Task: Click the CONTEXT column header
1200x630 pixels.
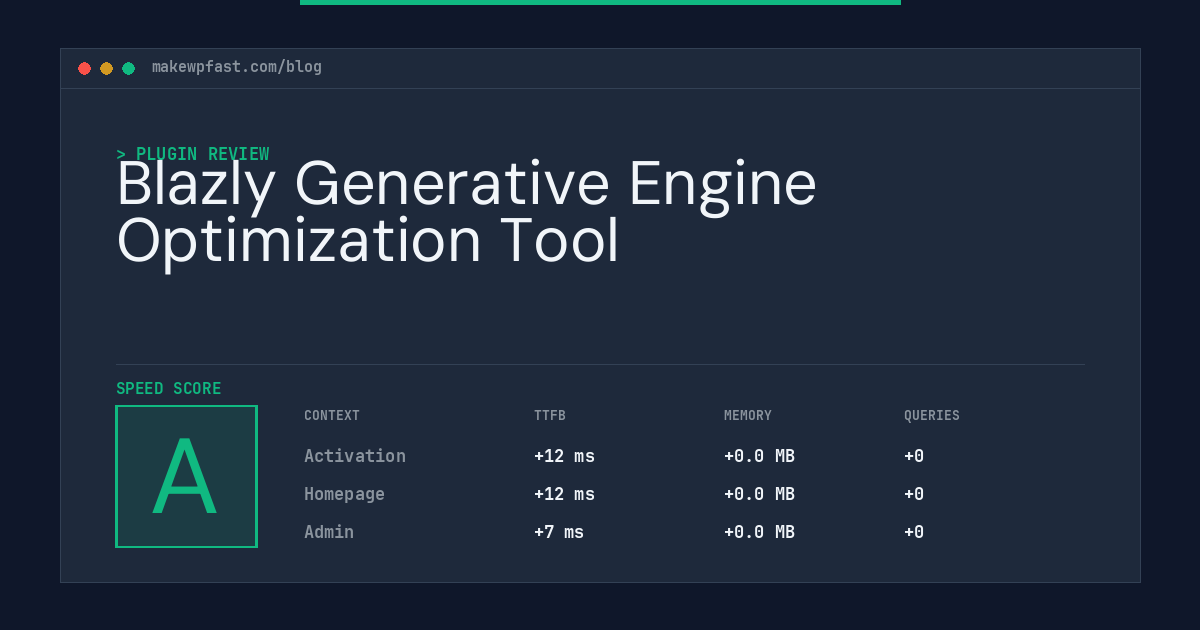Action: click(332, 415)
